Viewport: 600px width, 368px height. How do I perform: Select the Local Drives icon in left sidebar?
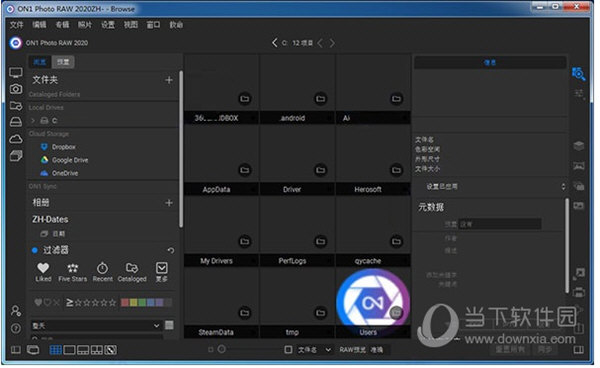[x=16, y=122]
